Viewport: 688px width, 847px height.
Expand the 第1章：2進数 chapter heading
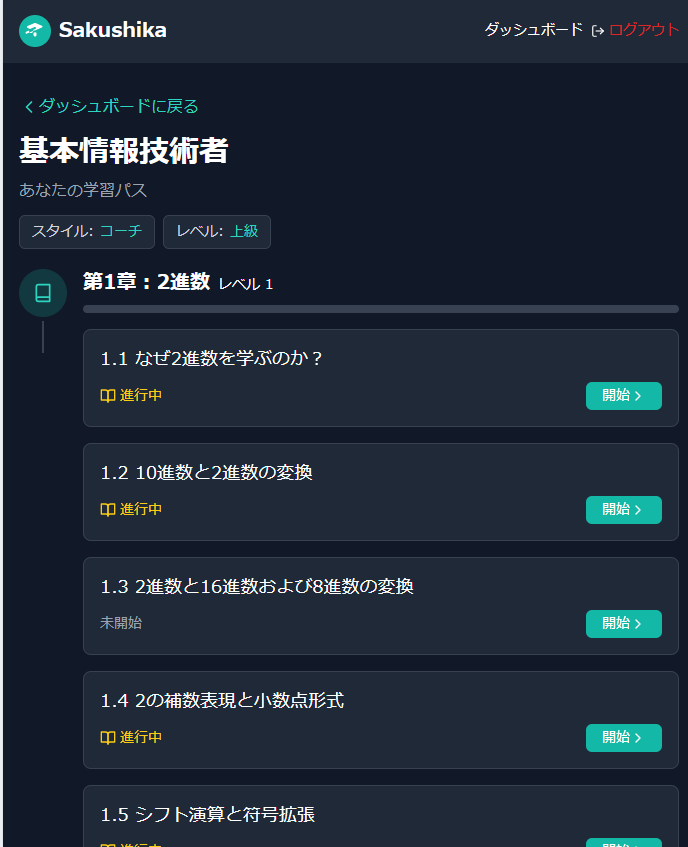coord(146,283)
